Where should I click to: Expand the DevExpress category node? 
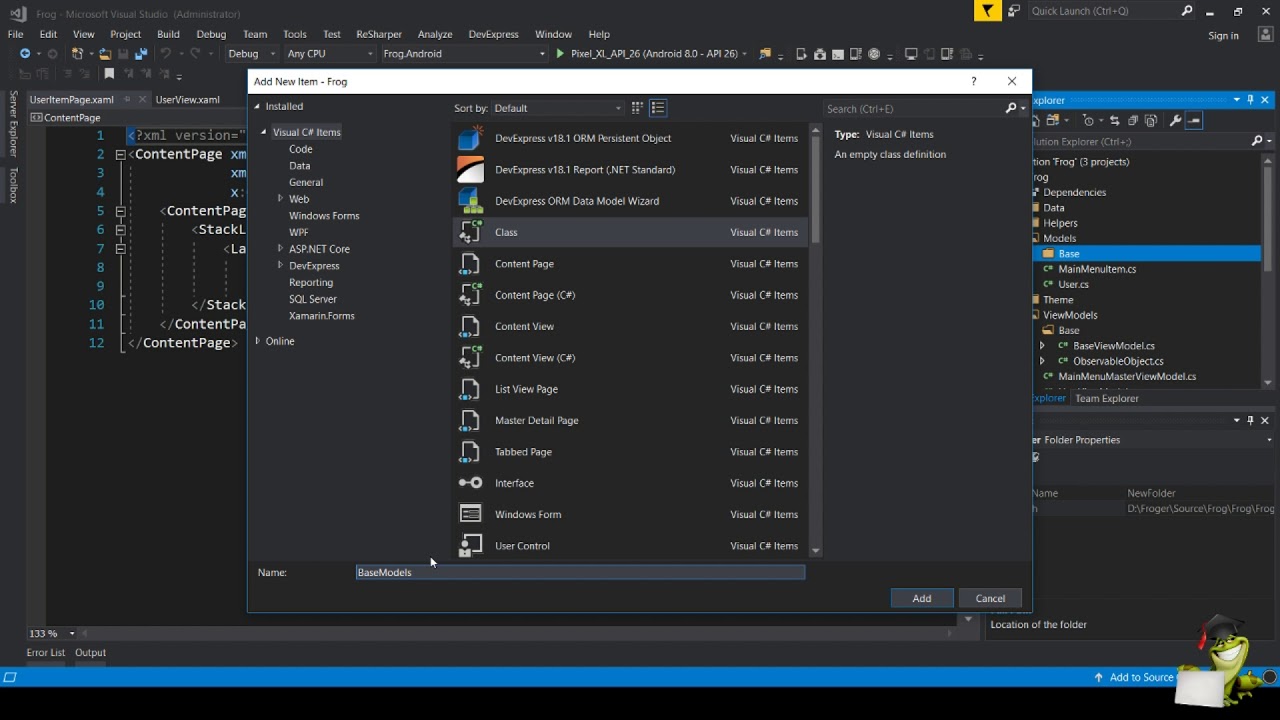tap(280, 266)
